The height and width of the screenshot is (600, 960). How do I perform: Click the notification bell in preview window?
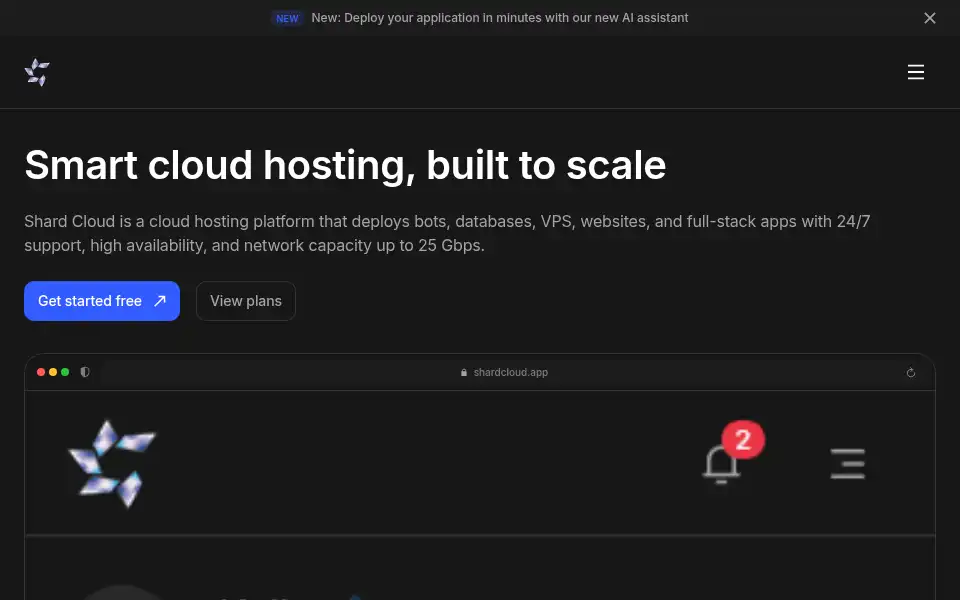pyautogui.click(x=721, y=464)
